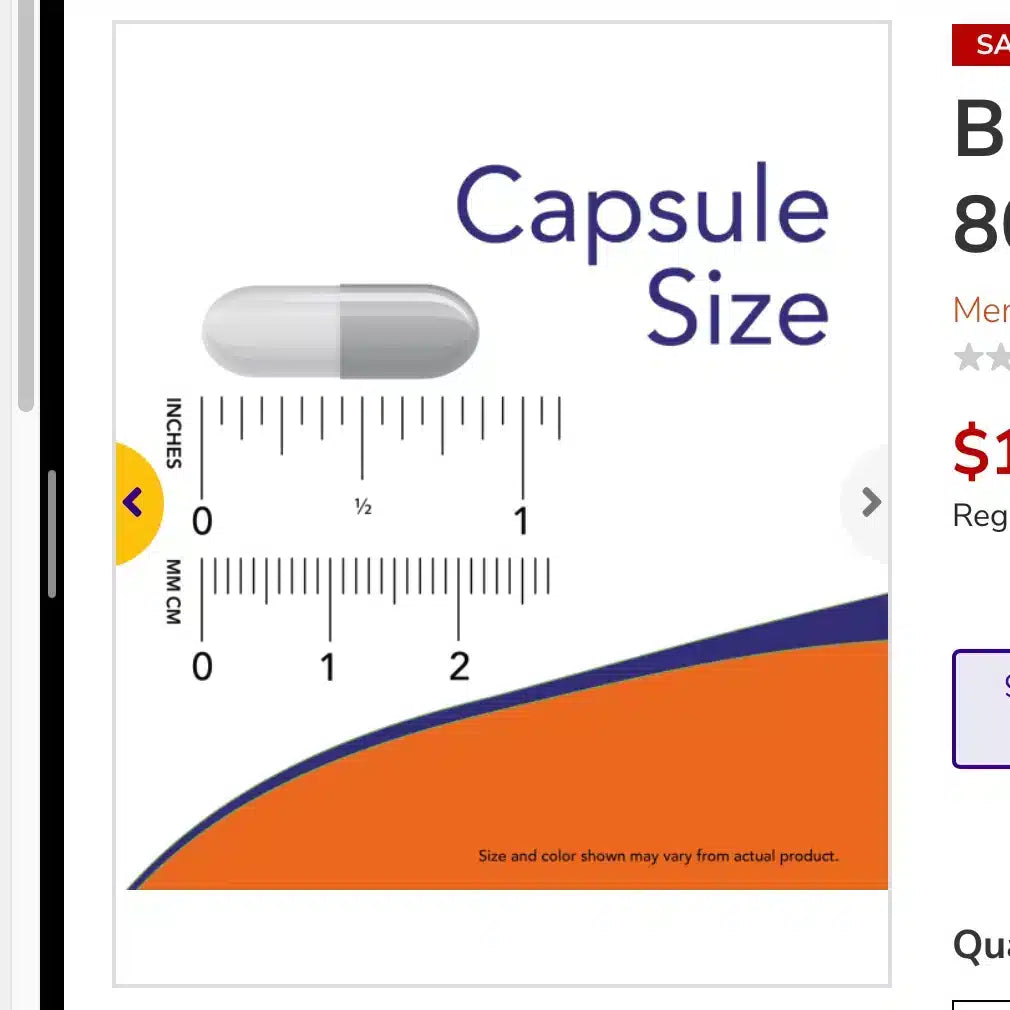Click the gray star rating icons
The image size is (1010, 1010).
click(x=982, y=357)
